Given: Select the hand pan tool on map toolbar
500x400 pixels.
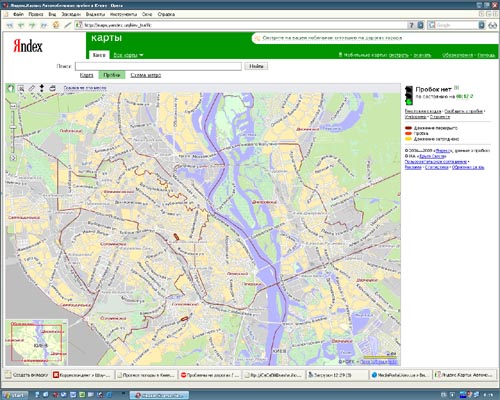Looking at the screenshot, I should [x=11, y=88].
